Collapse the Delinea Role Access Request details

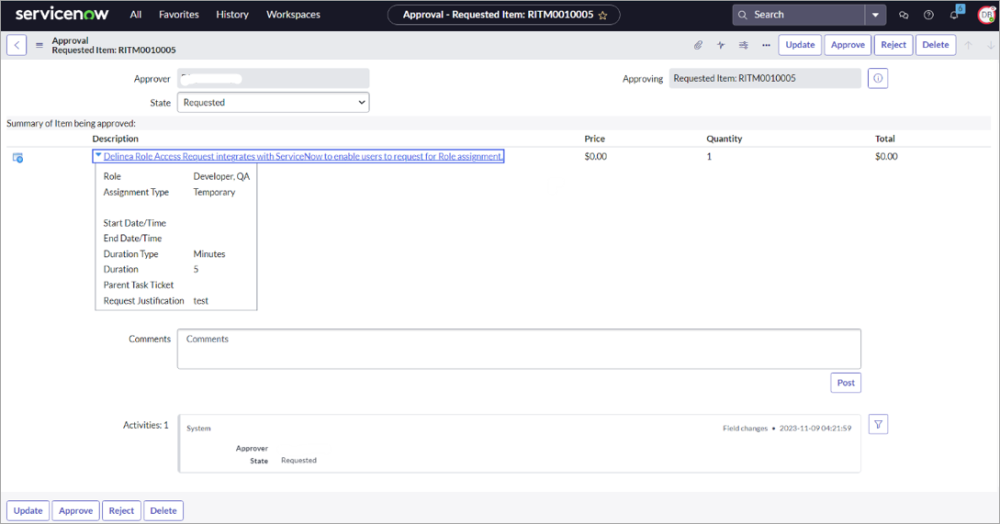pos(98,156)
